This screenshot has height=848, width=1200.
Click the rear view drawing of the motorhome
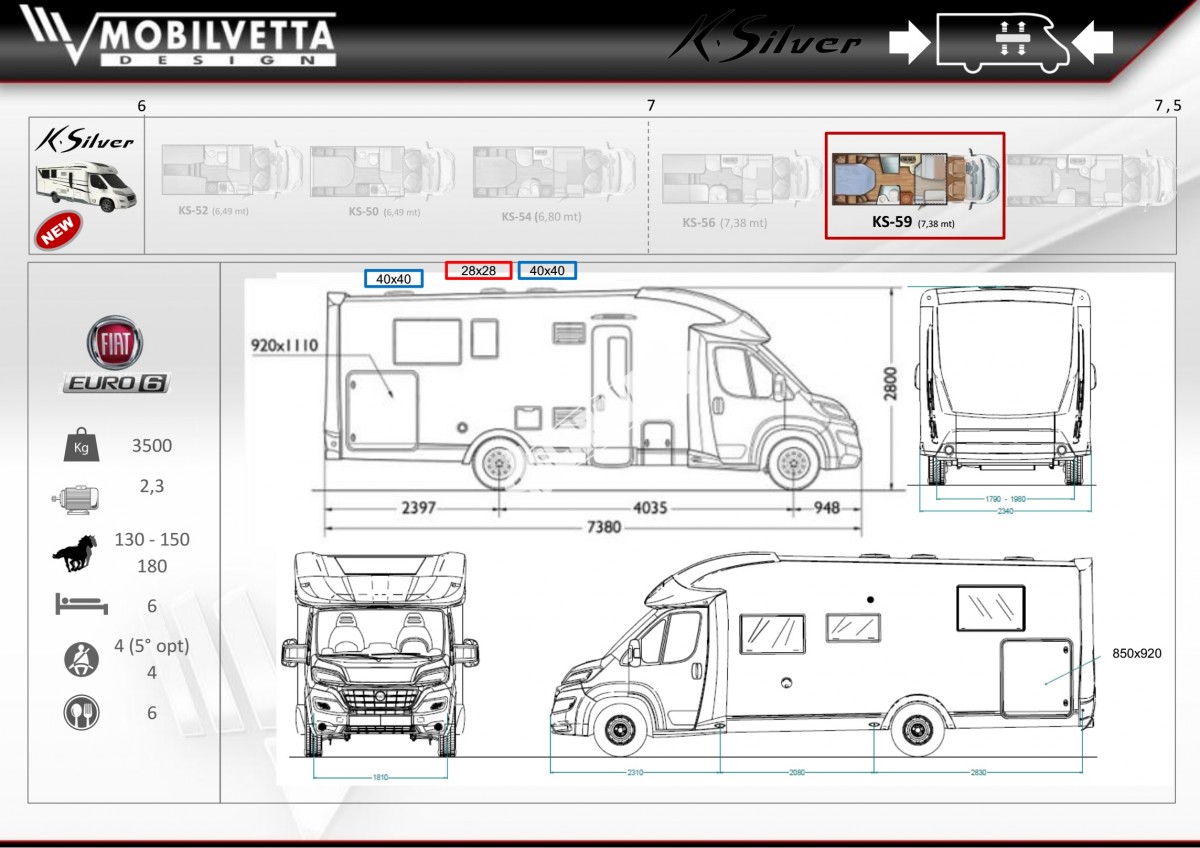coord(1006,385)
